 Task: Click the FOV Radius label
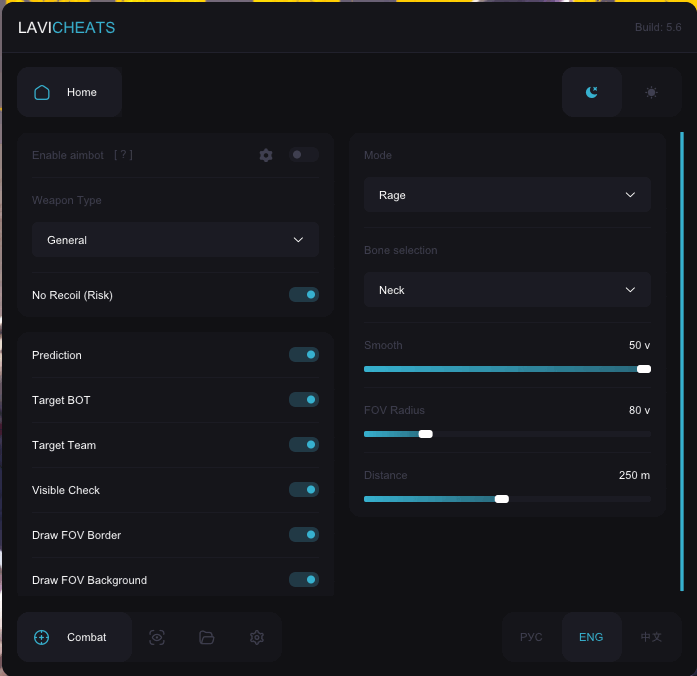pos(394,410)
